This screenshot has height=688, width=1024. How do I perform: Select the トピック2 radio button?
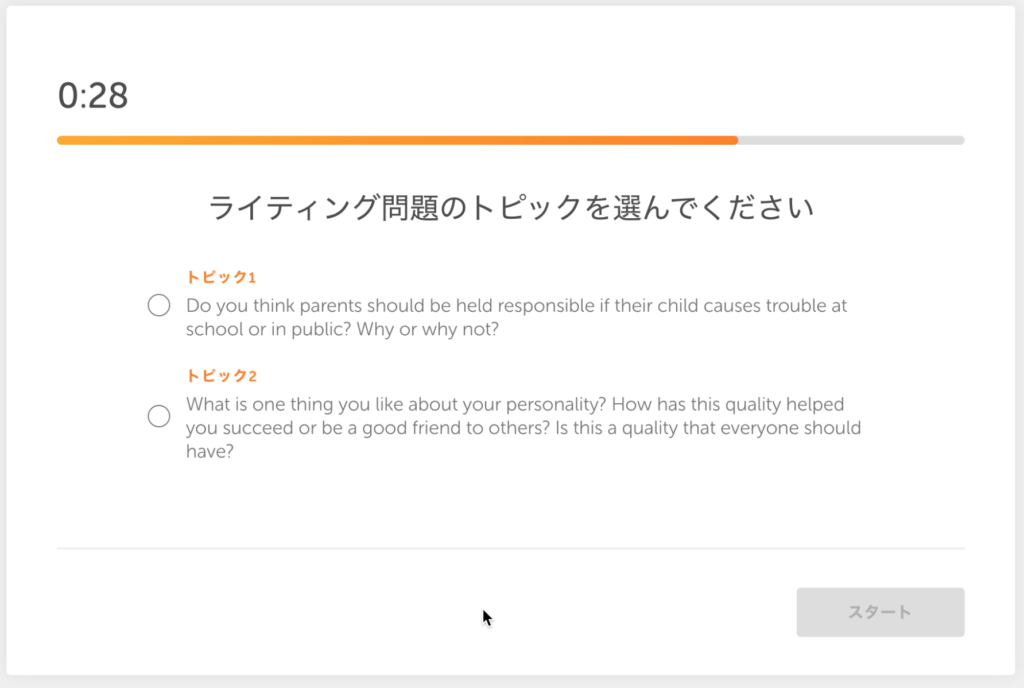pyautogui.click(x=159, y=415)
